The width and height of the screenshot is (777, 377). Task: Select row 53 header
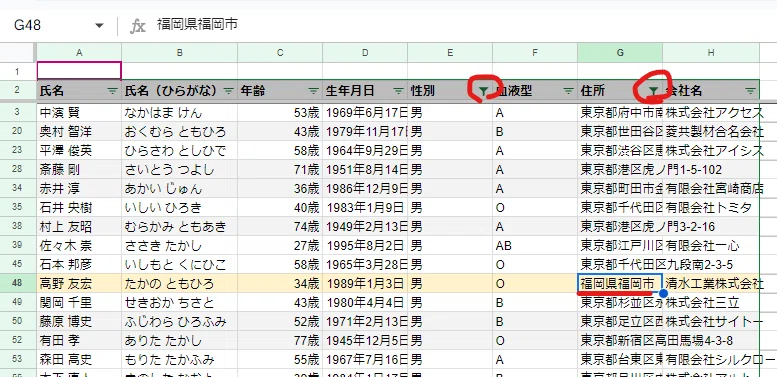(x=18, y=360)
